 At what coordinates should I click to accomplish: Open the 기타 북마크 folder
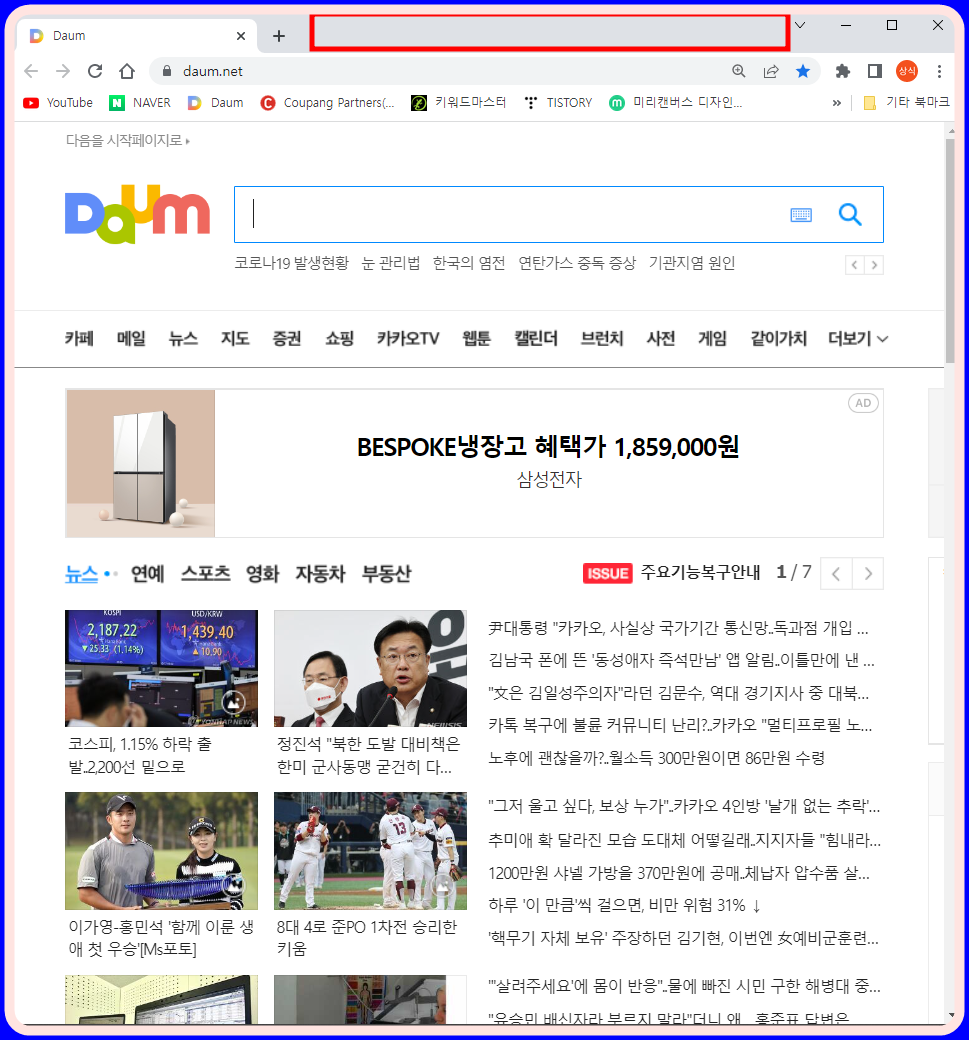coord(906,103)
